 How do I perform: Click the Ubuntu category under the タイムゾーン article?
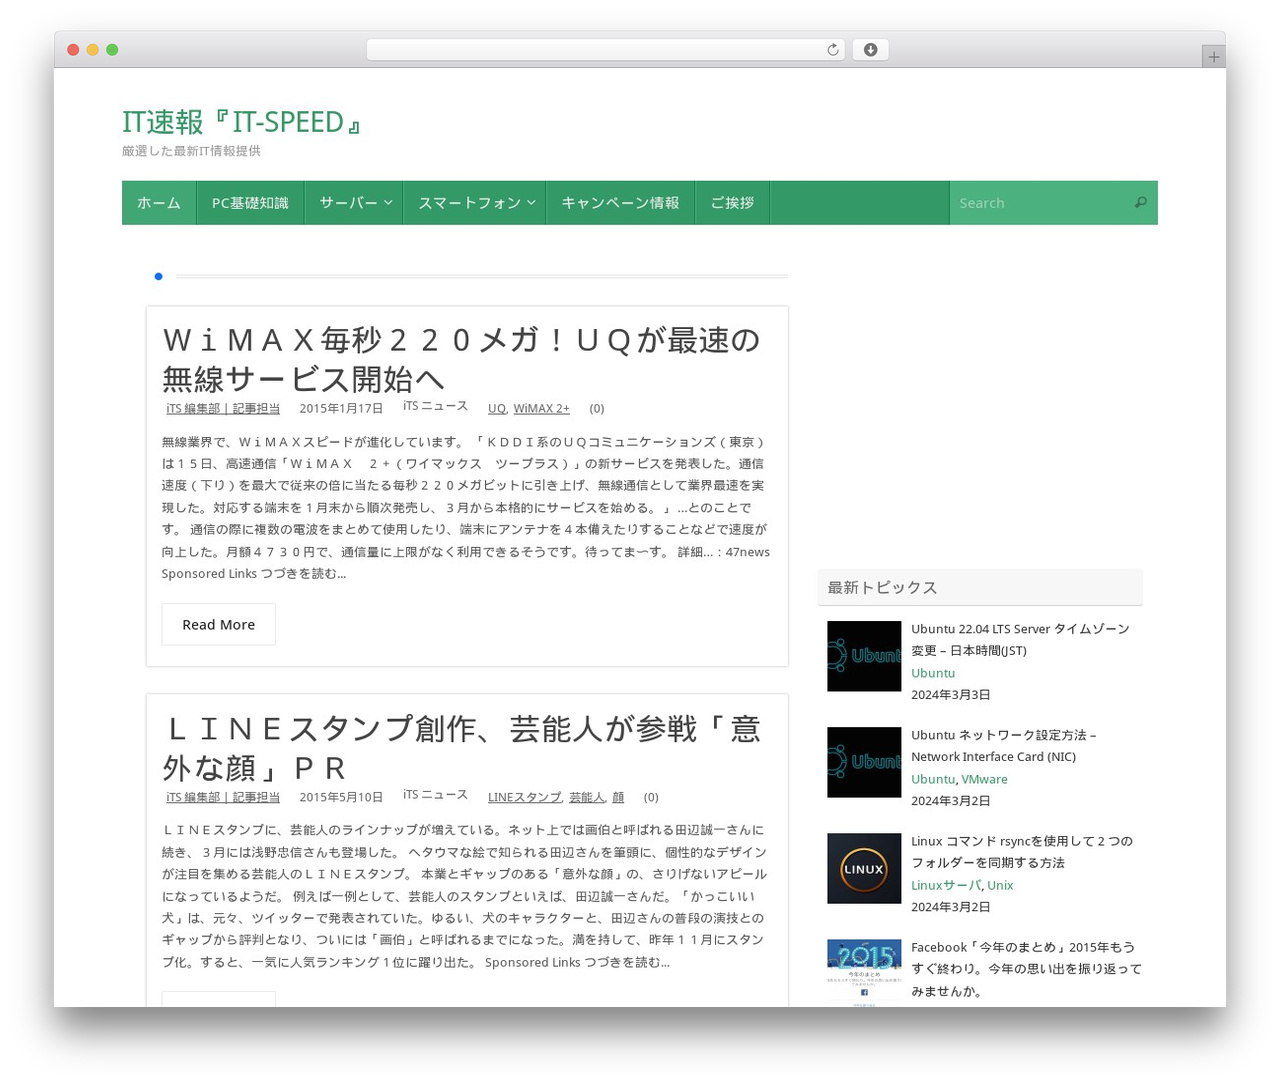[933, 673]
